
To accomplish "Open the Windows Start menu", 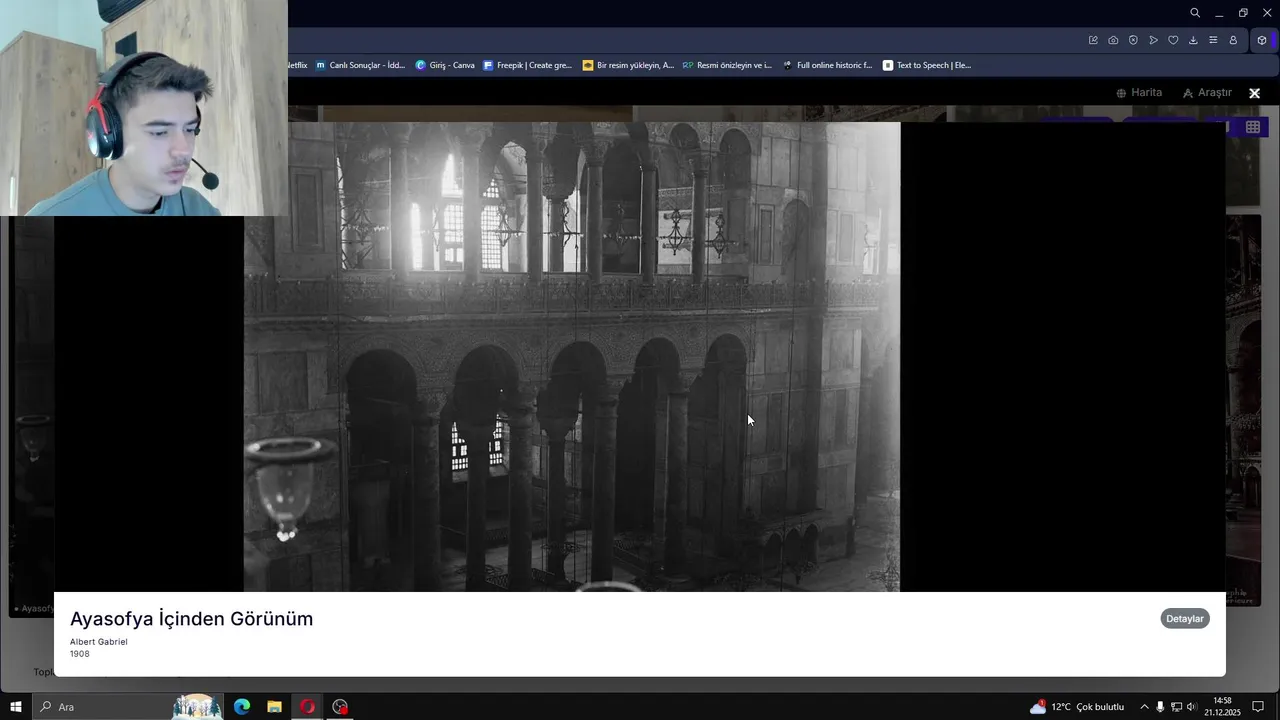I will (16, 707).
